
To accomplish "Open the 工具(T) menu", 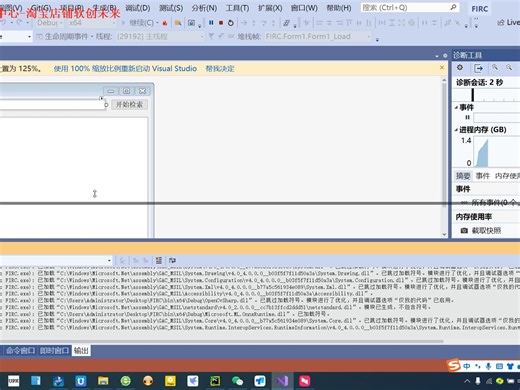I will [x=237, y=8].
